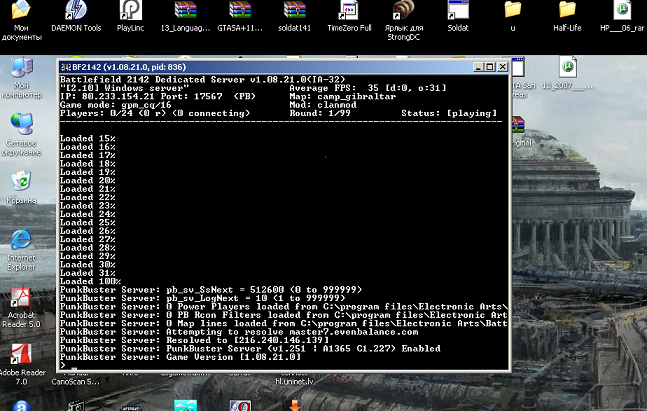This screenshot has width=647, height=411.
Task: Close the BF2142 server console window
Action: (502, 67)
